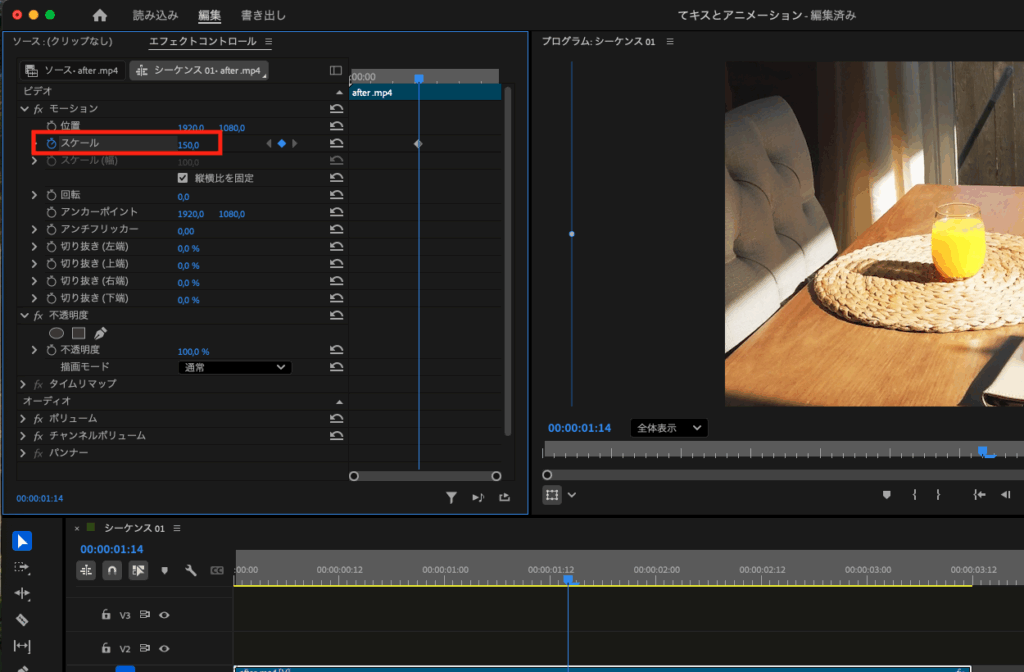Toggle animation stopwatch for 回転
Screen dimensions: 1024x672
tap(52, 196)
